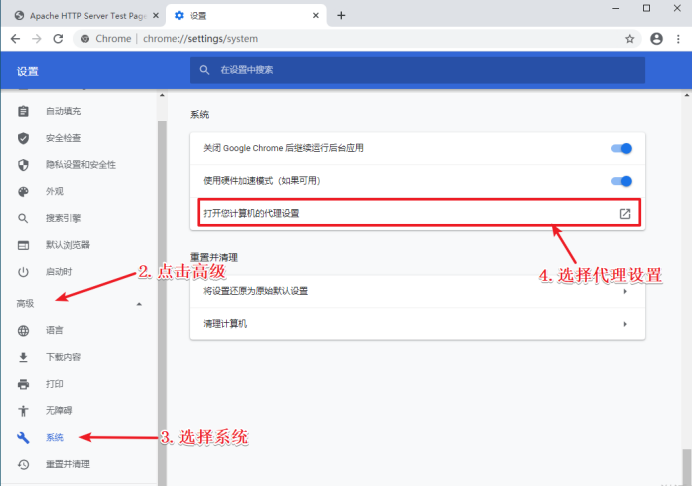Close the 设置 tab

[316, 15]
